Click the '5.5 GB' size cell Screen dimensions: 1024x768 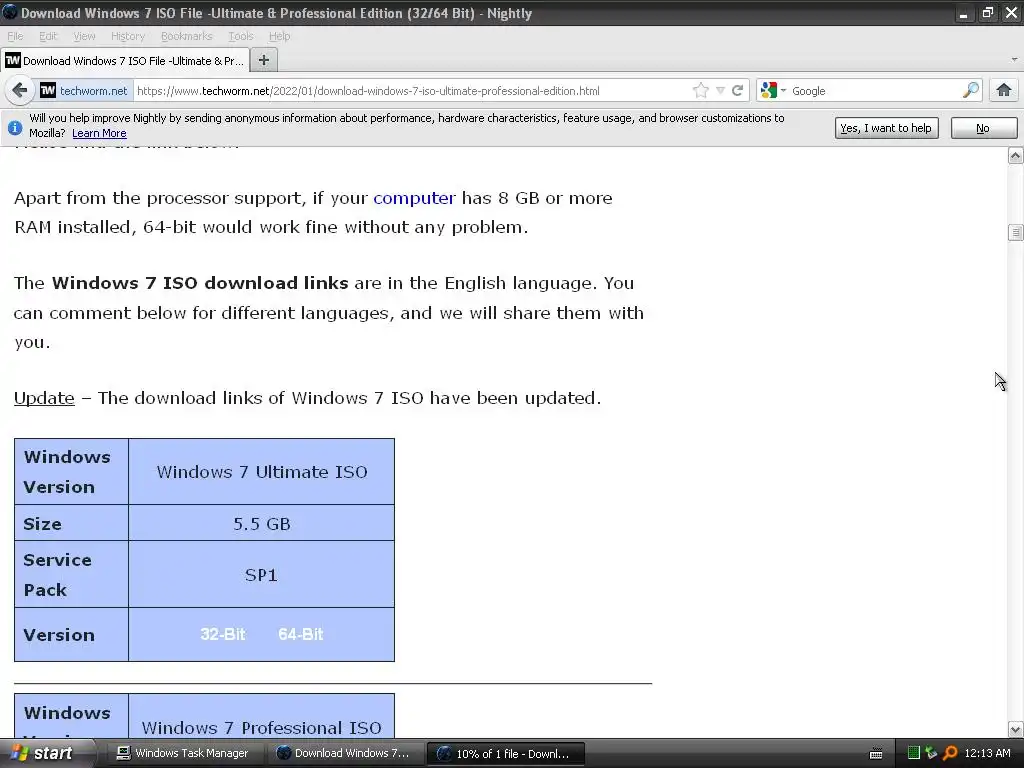coord(262,523)
